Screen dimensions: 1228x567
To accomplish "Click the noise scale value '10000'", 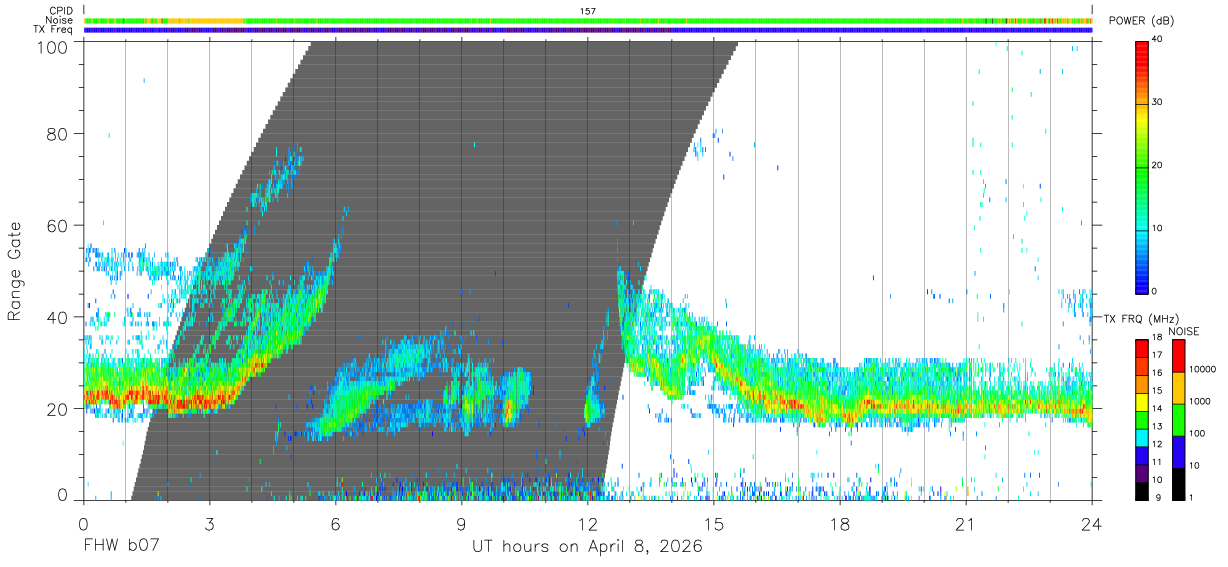I will click(x=1202, y=369).
